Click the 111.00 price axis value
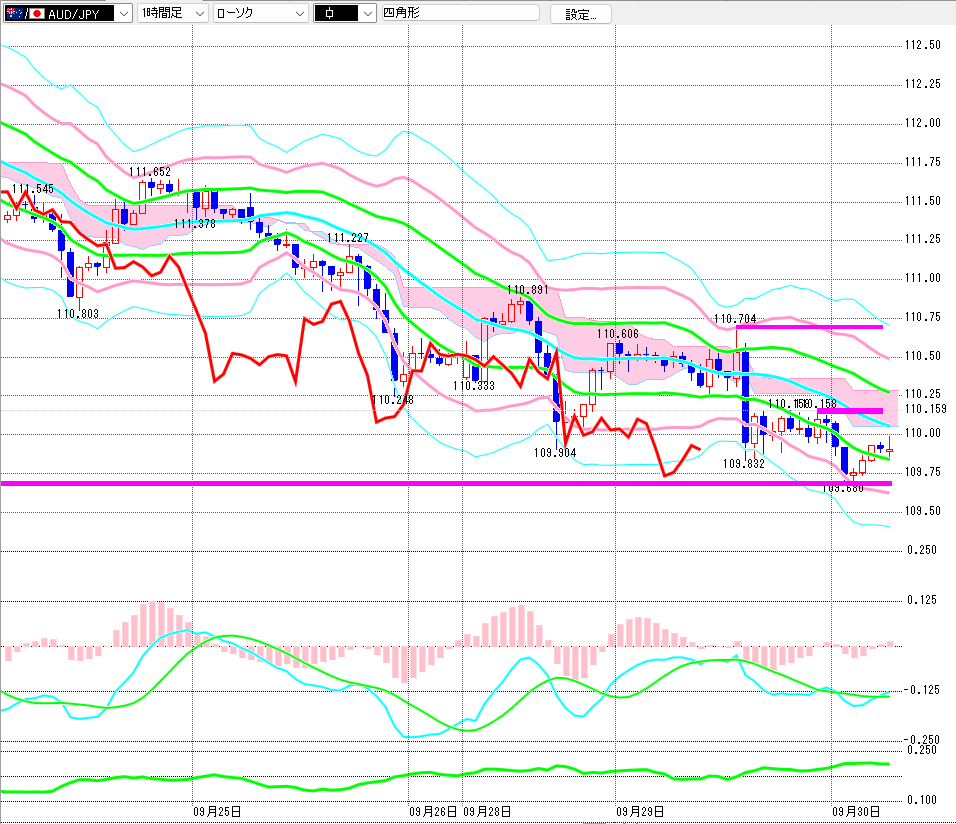This screenshot has height=824, width=956. point(923,278)
